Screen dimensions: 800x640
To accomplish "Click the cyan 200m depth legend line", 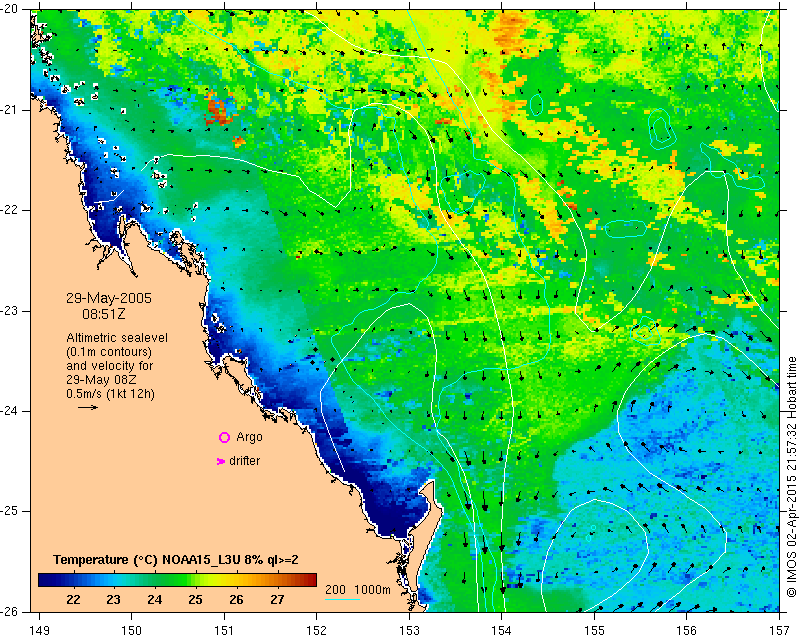I will 342,599.
